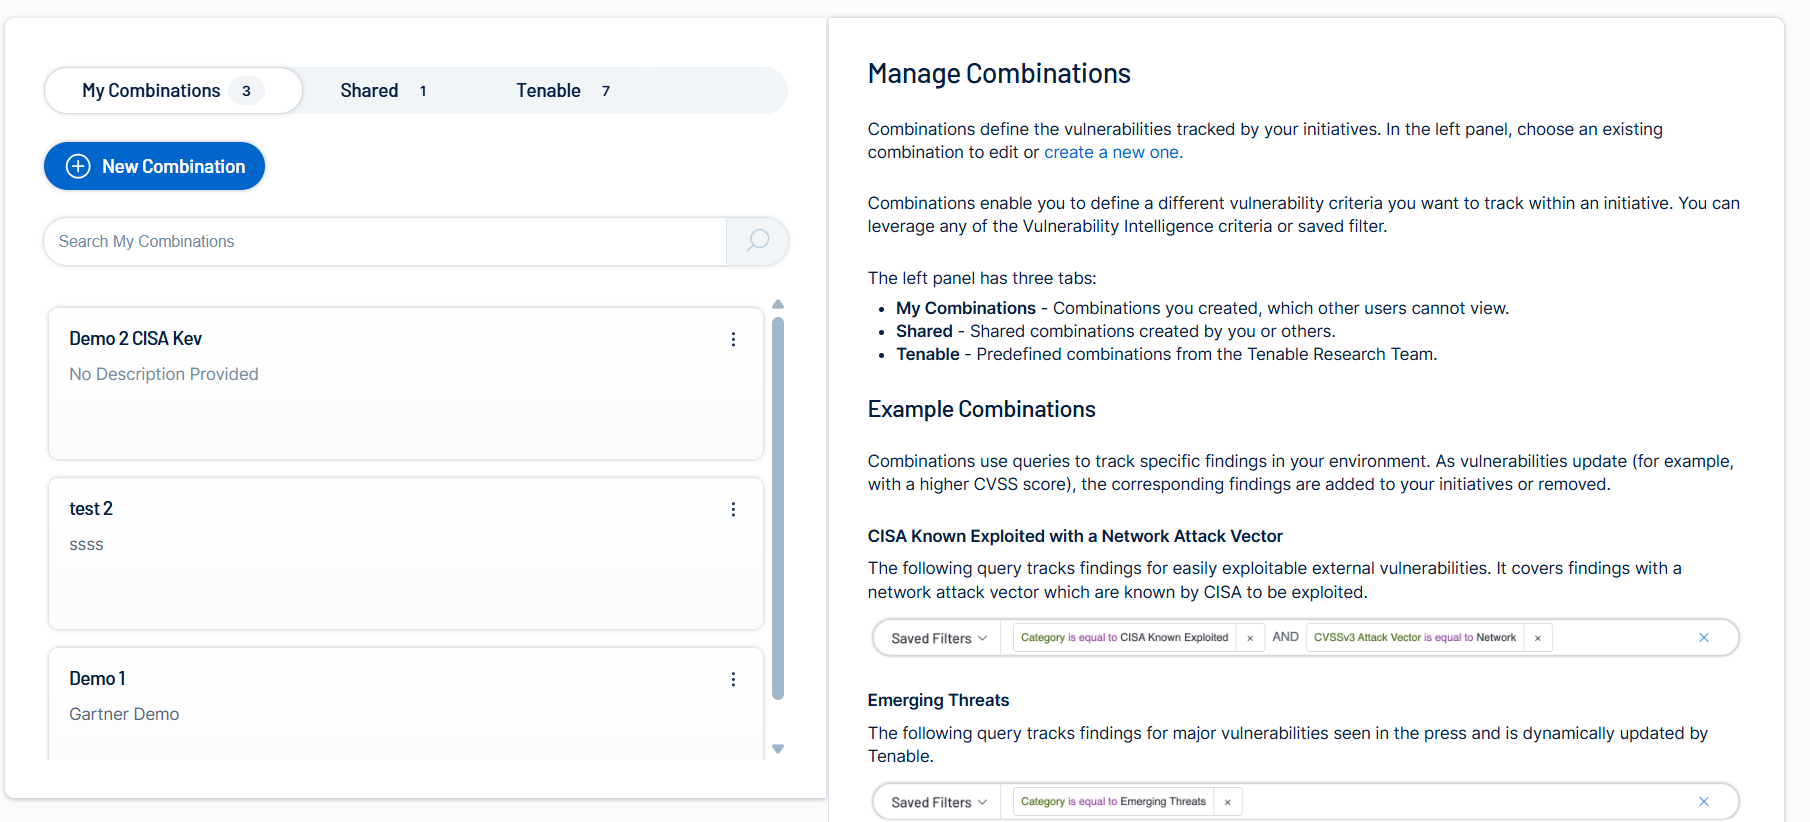Click the New Combination button
The height and width of the screenshot is (822, 1810).
tap(155, 166)
